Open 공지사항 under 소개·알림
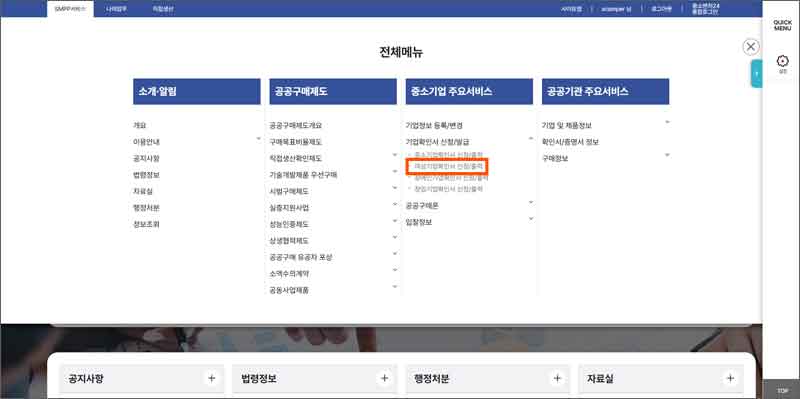 tap(146, 158)
